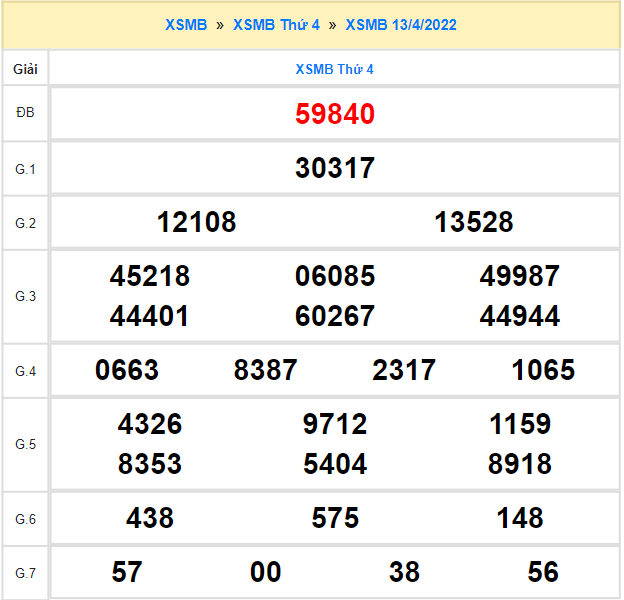Click the first prize number 30317
624x600 pixels.
tap(334, 168)
